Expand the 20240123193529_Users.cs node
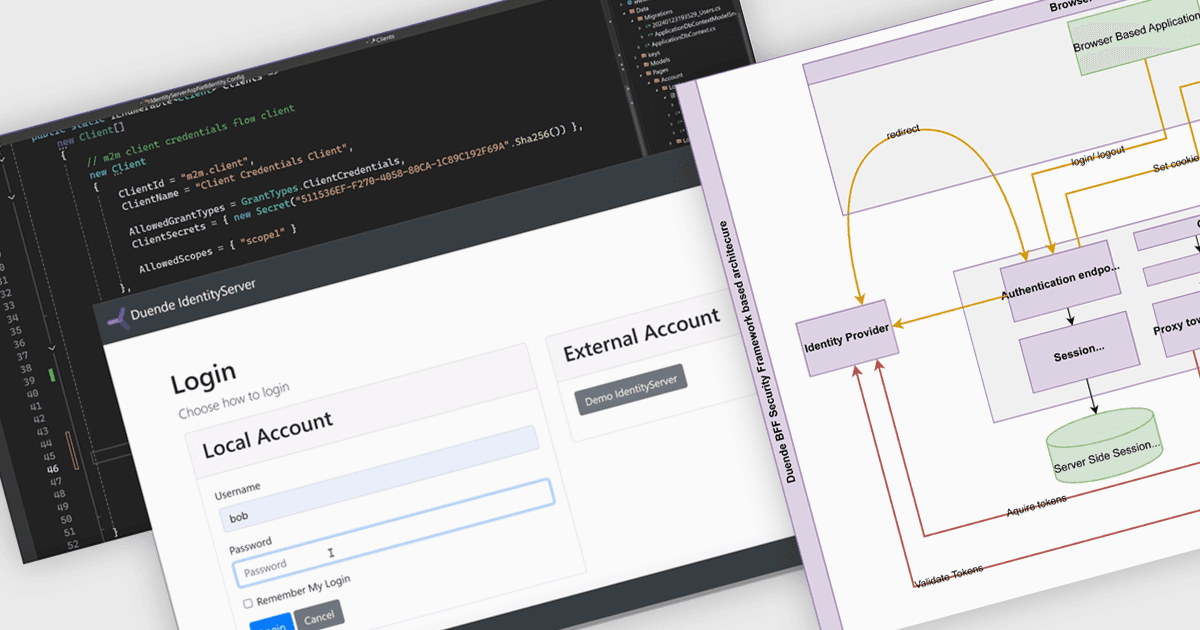1200x630 pixels. tap(640, 28)
